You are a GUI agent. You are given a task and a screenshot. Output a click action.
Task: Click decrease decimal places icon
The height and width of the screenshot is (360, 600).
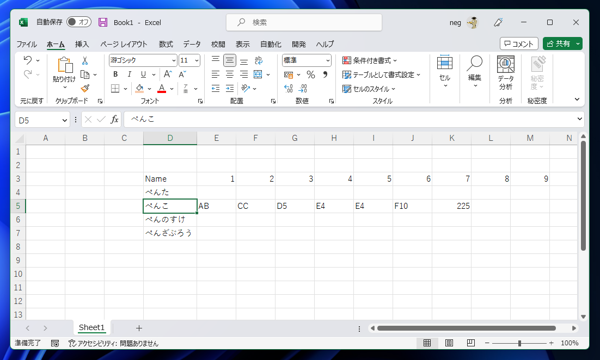click(303, 89)
